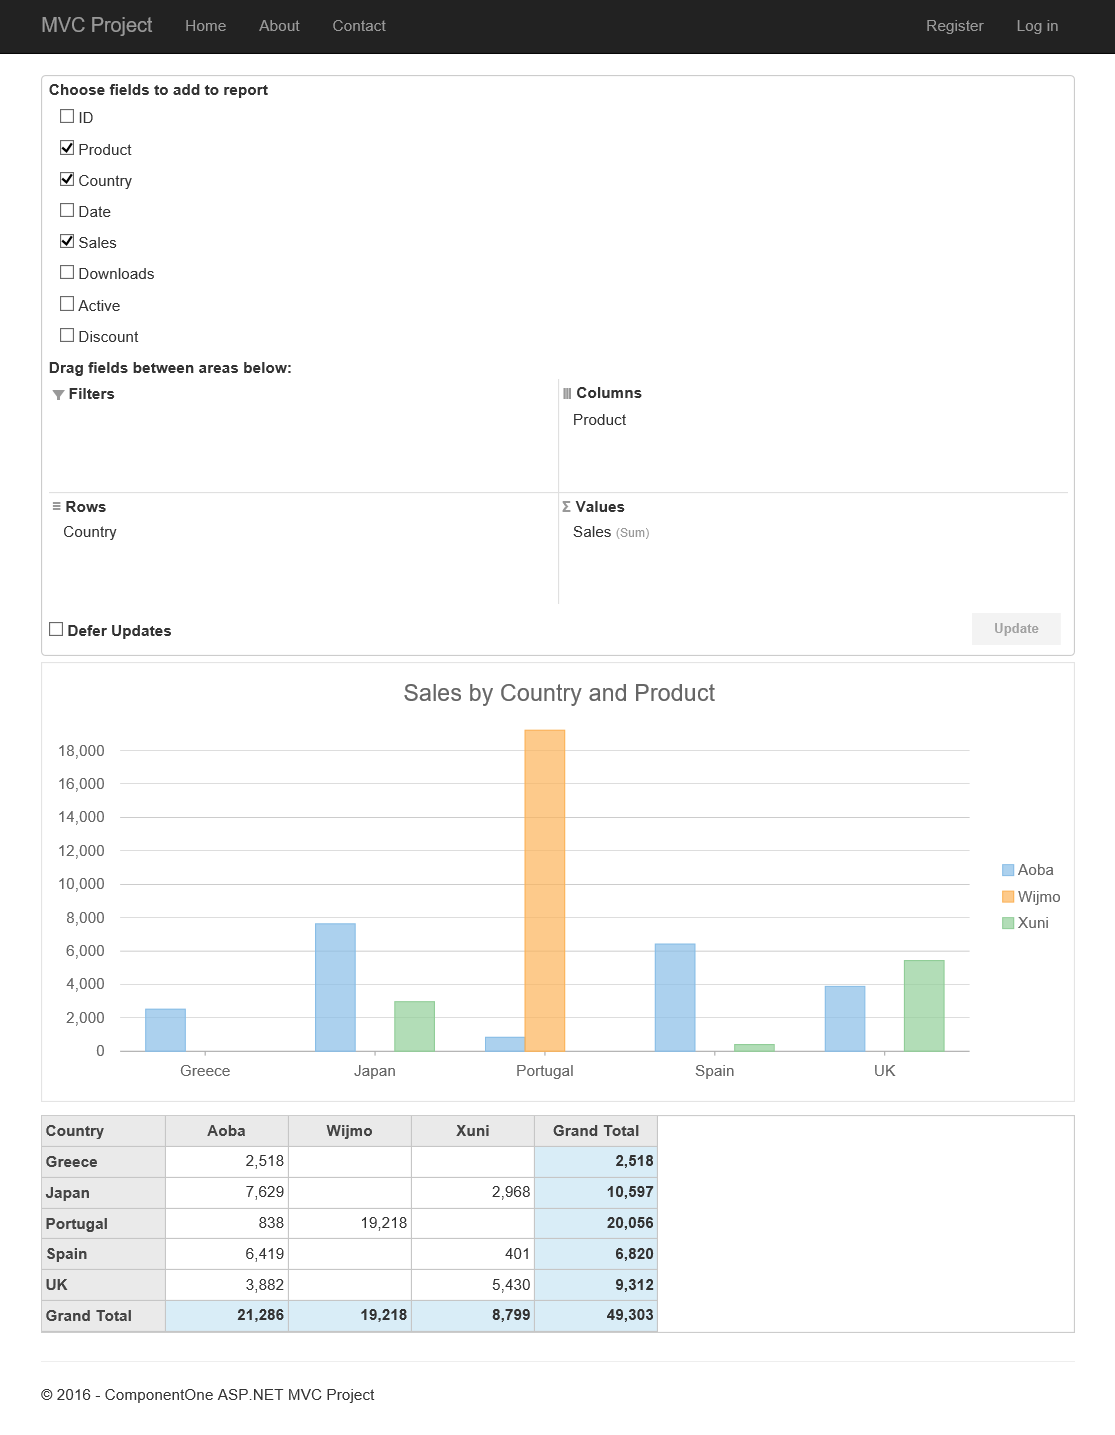Click the MVC Project brand link
Viewport: 1115px width, 1435px height.
click(97, 25)
